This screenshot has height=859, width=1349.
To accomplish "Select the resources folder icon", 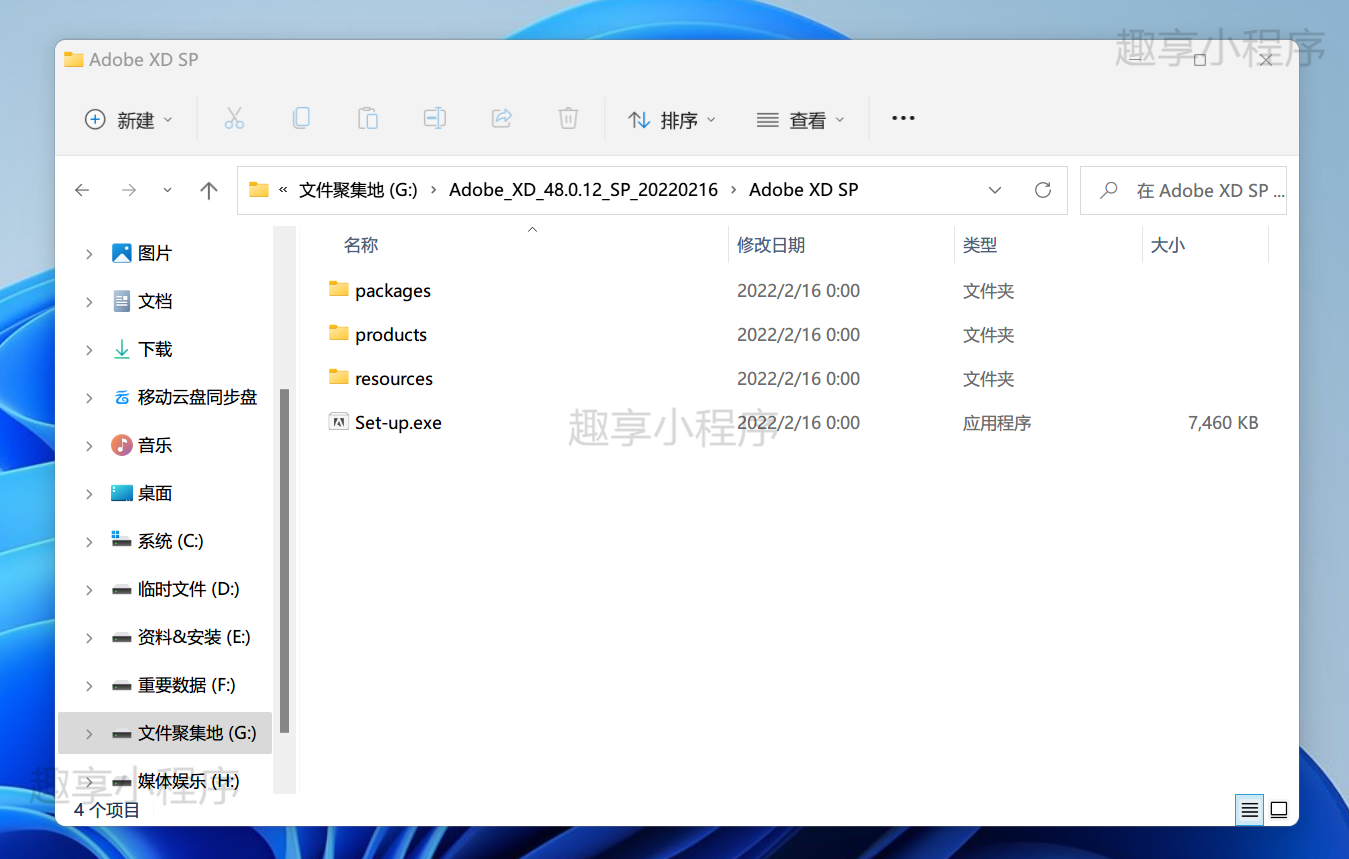I will pos(338,378).
